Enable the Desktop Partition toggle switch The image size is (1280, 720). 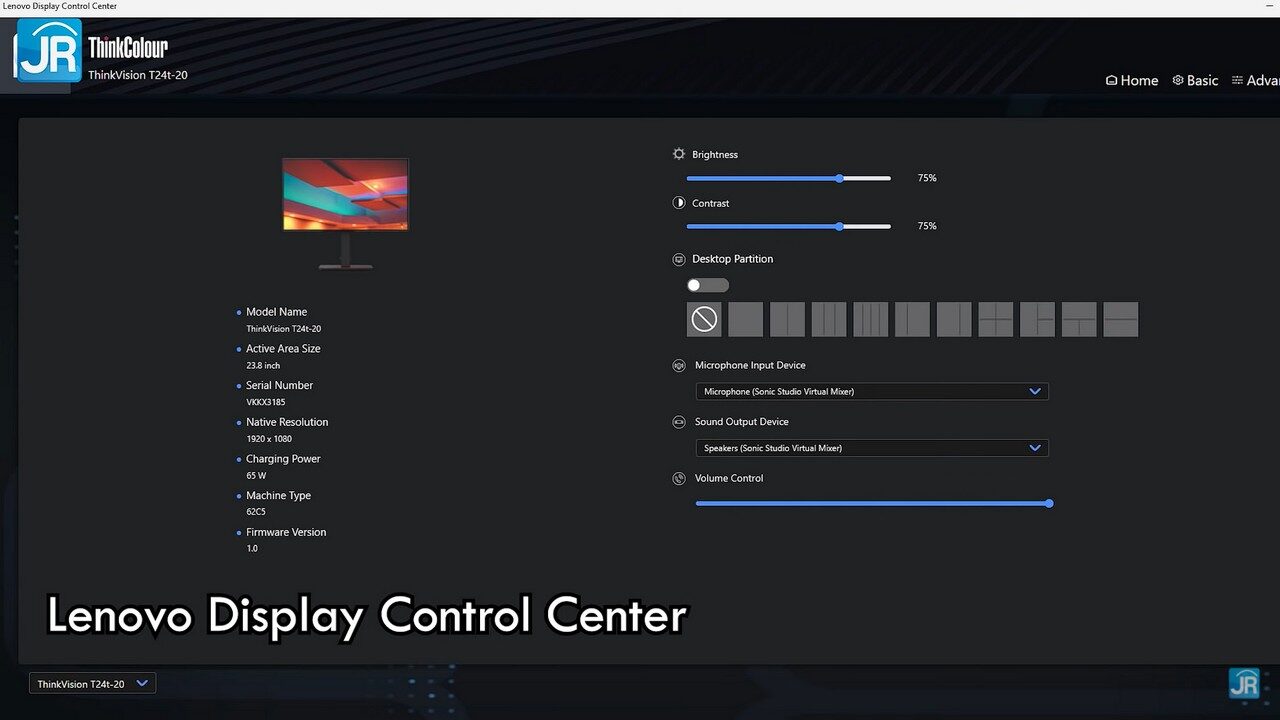pos(707,285)
